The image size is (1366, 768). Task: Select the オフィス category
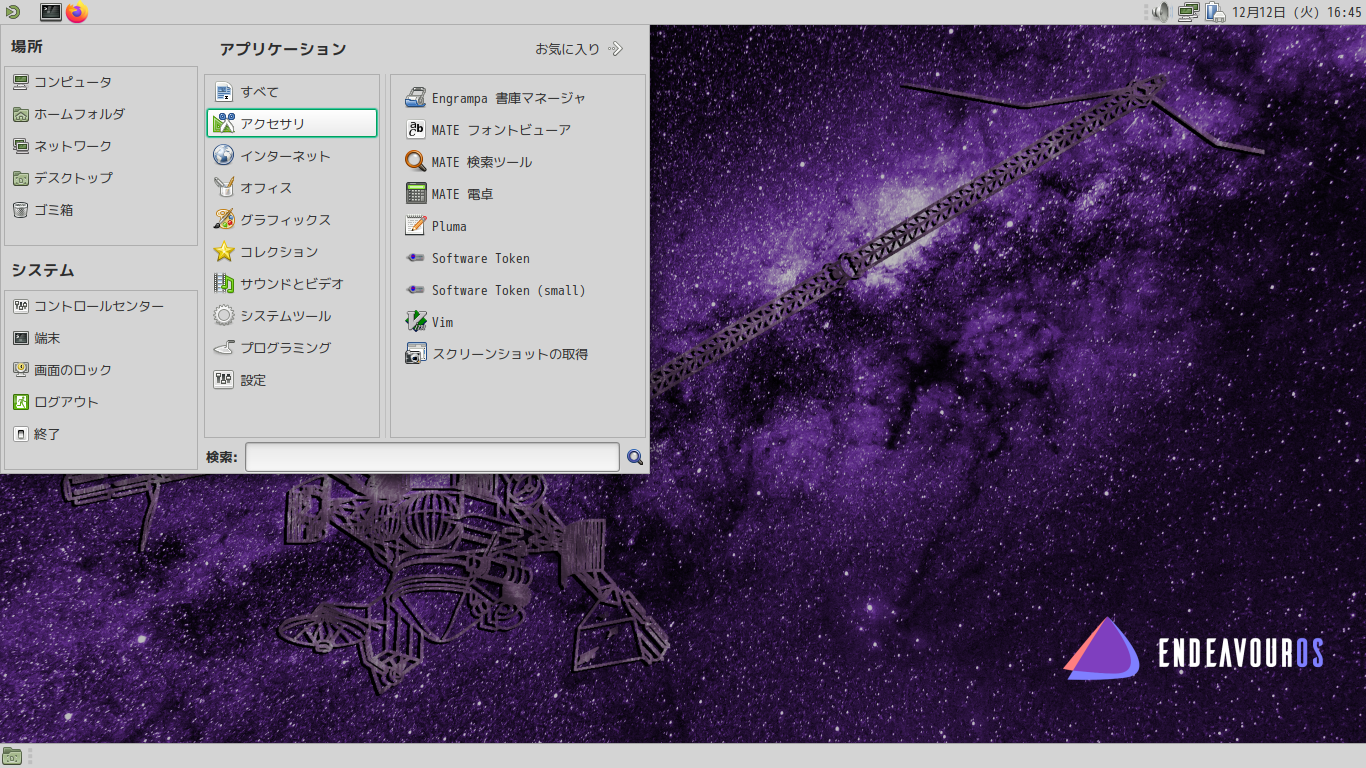pyautogui.click(x=292, y=188)
